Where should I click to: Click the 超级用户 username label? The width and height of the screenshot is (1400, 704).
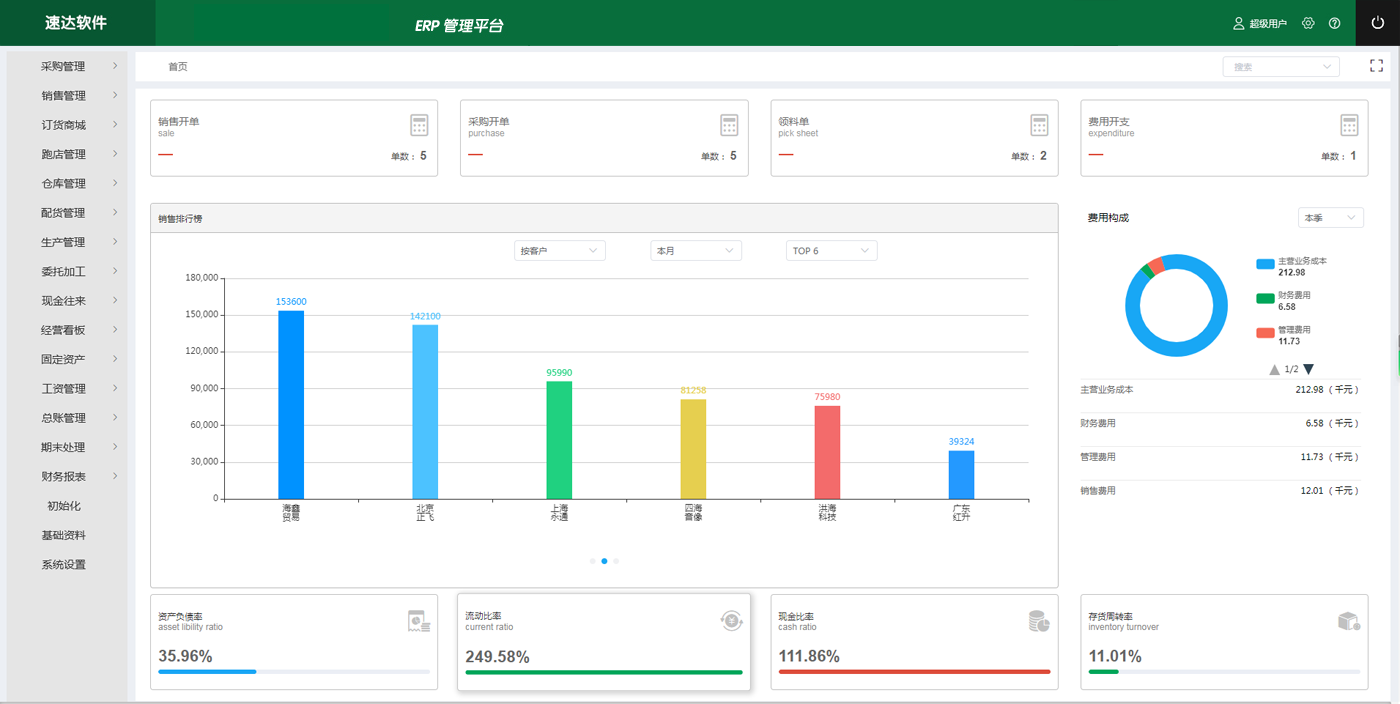click(1268, 24)
